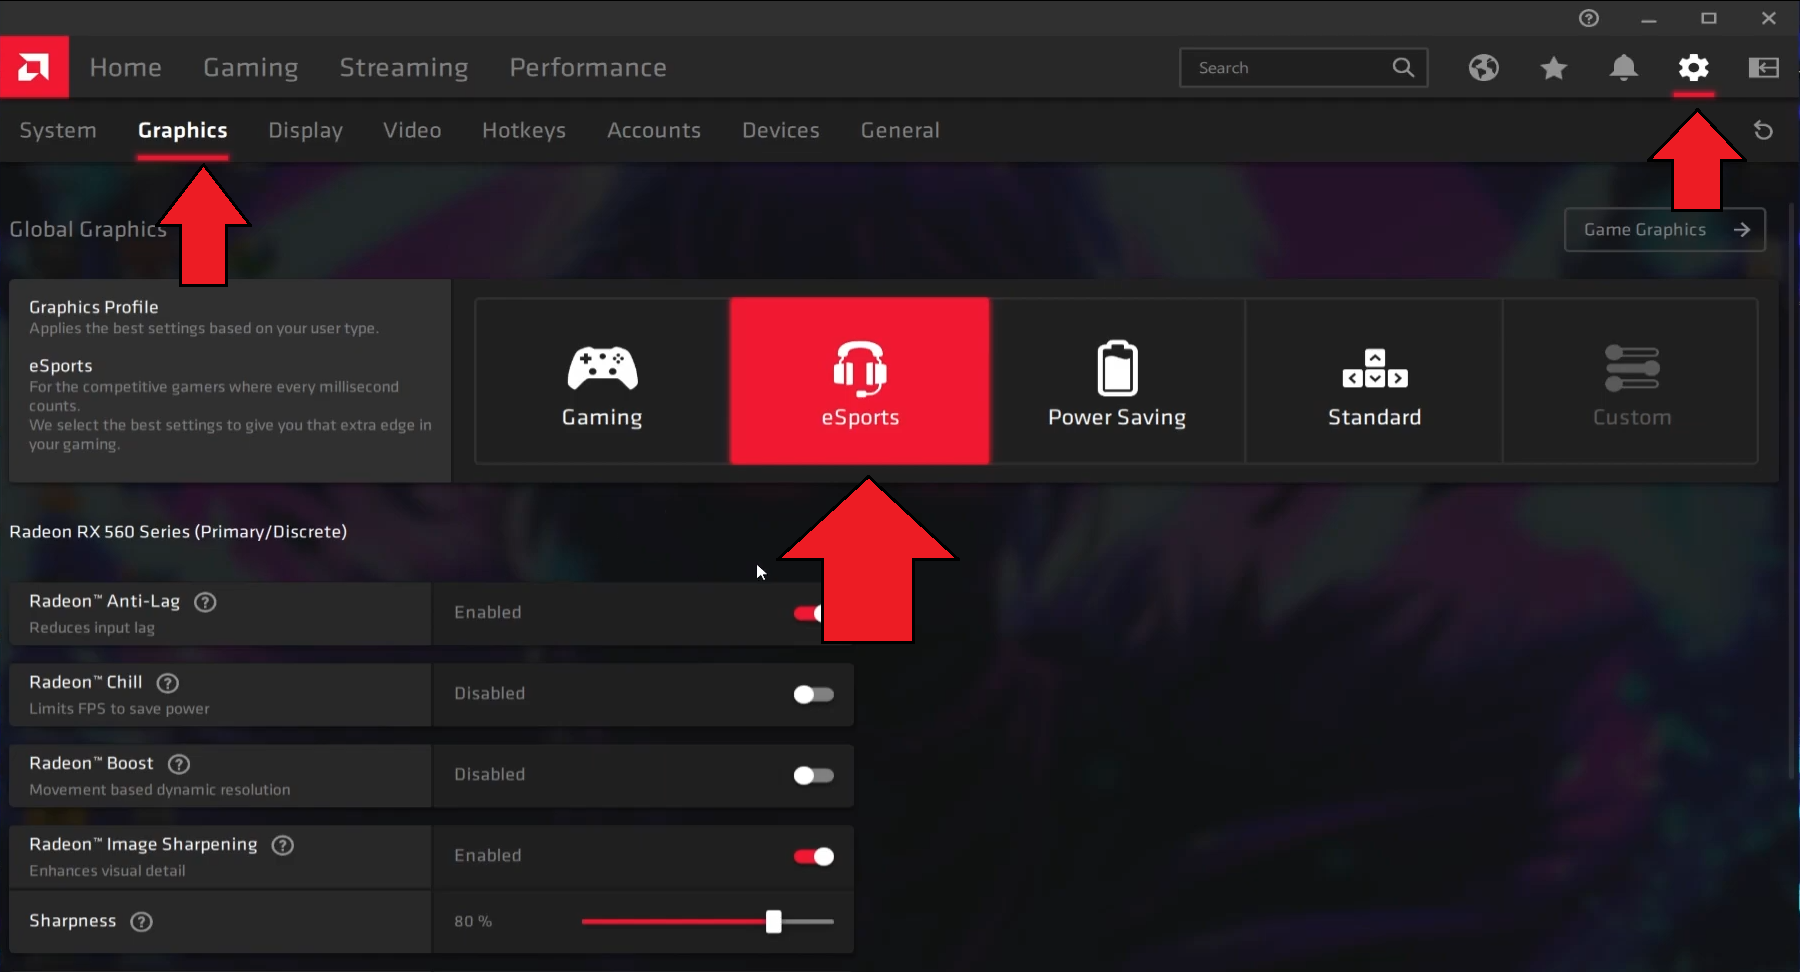
Task: Select the Gaming graphics profile
Action: click(602, 381)
